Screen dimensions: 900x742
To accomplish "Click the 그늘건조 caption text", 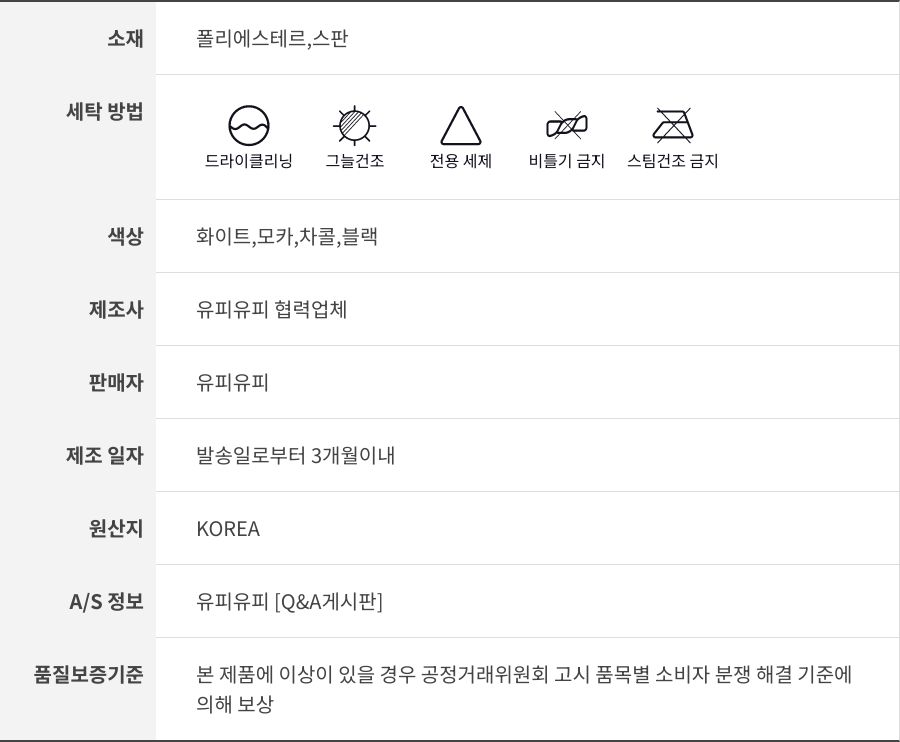I will [354, 161].
